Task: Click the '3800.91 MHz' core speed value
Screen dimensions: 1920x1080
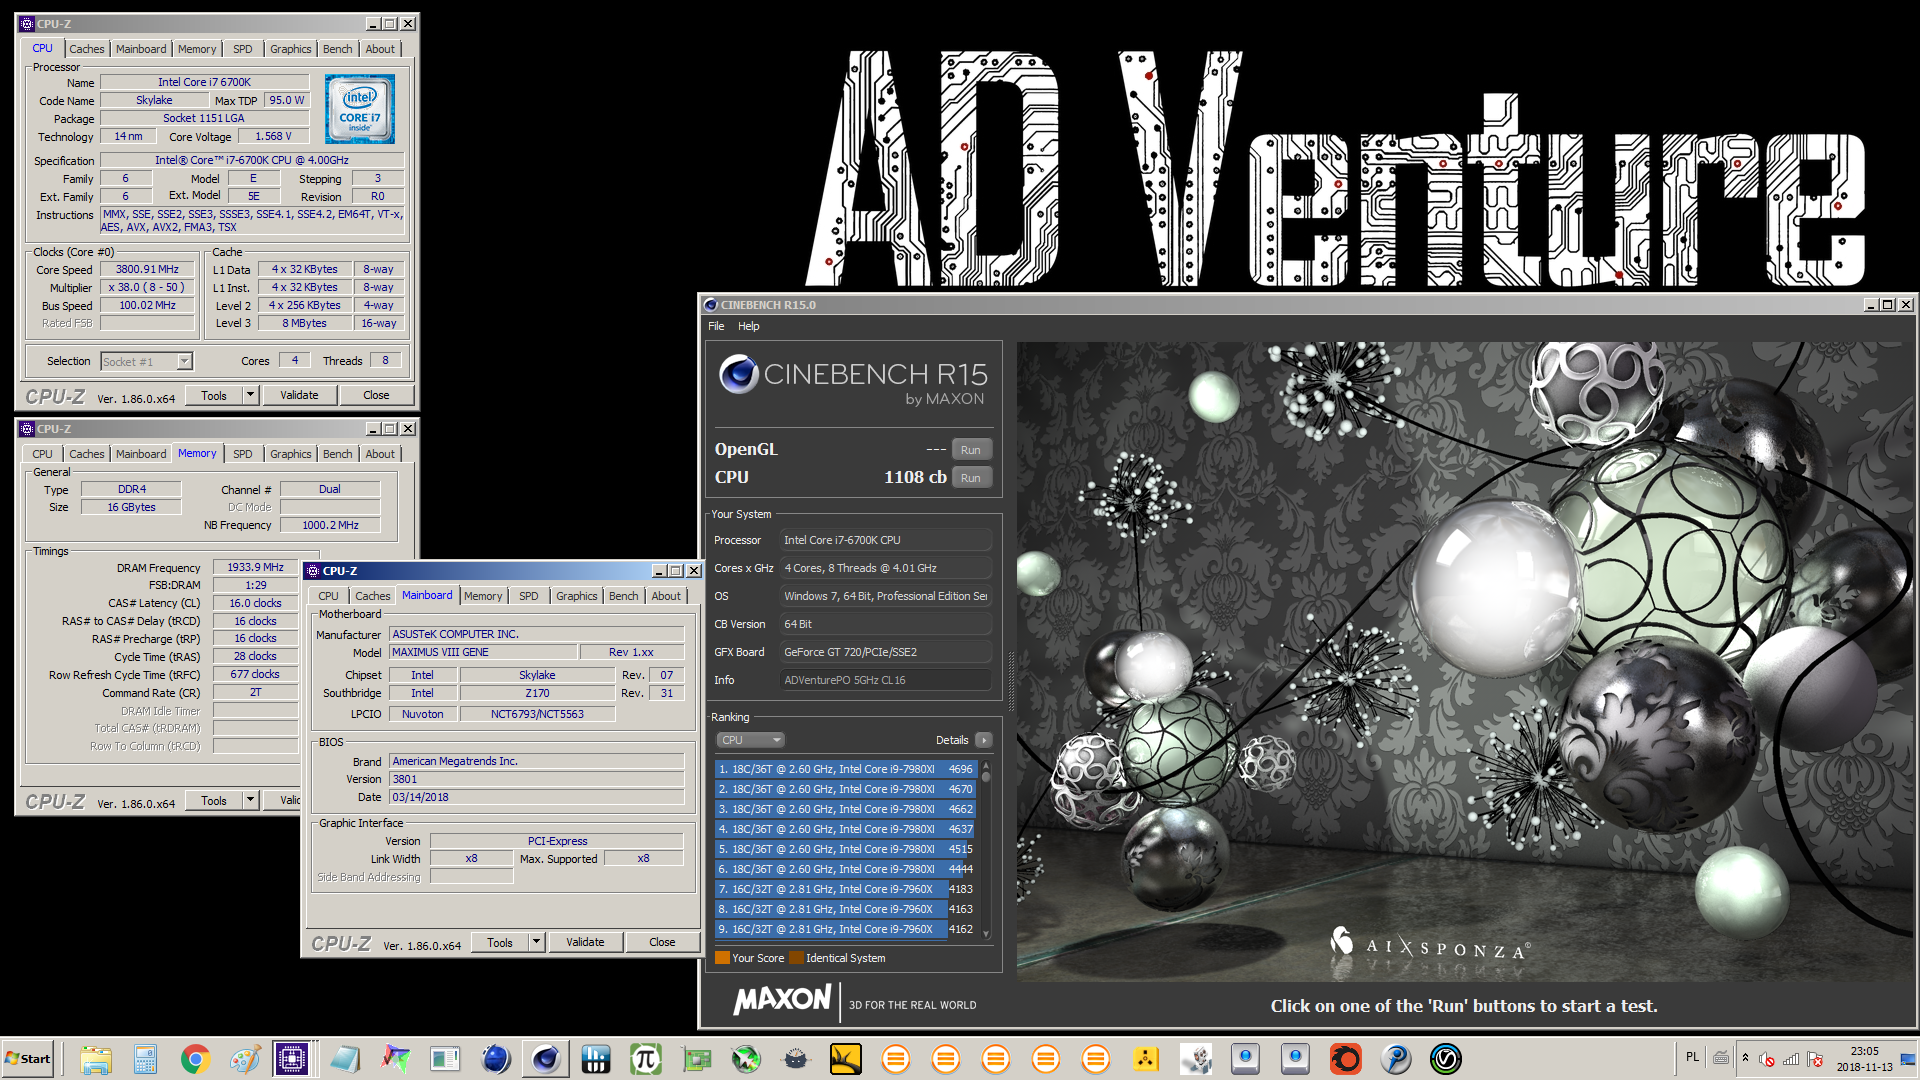Action: [147, 269]
